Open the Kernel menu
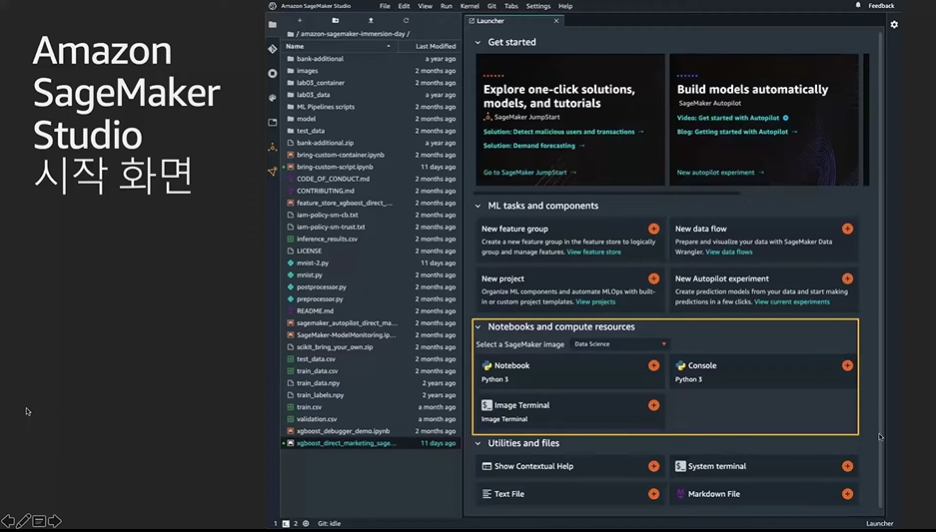This screenshot has height=532, width=936. [470, 6]
